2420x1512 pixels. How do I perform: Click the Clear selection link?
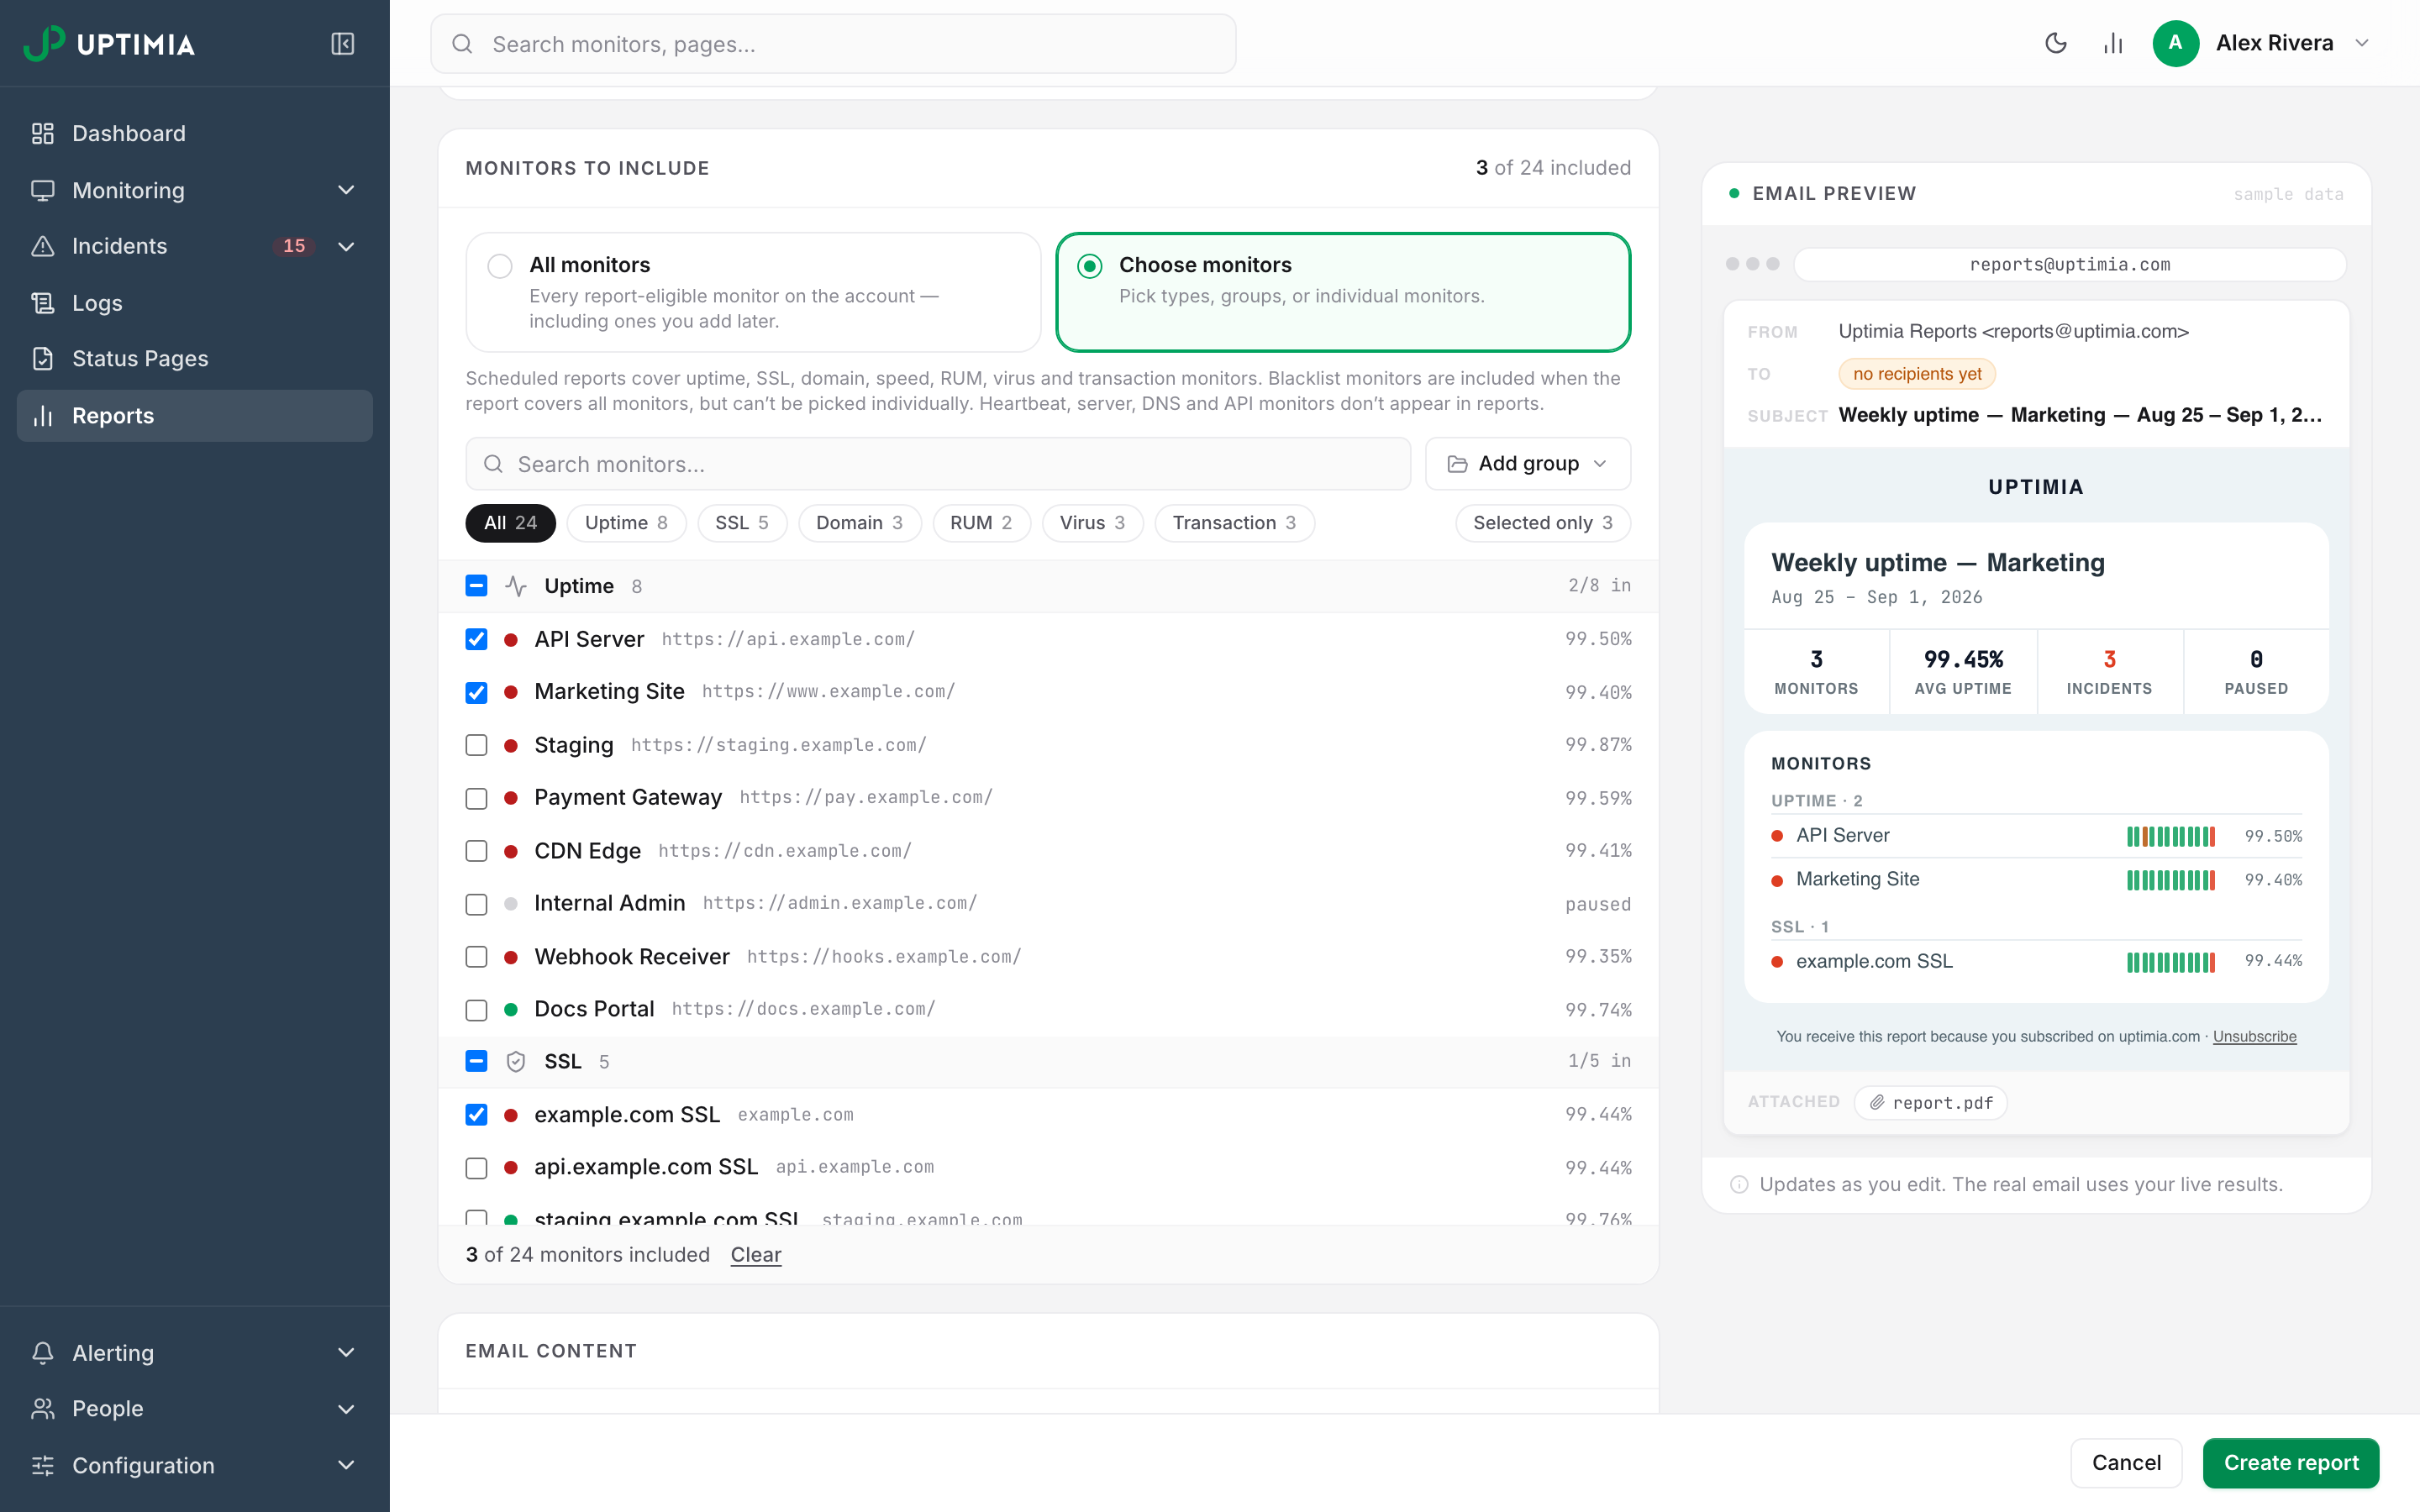point(755,1254)
